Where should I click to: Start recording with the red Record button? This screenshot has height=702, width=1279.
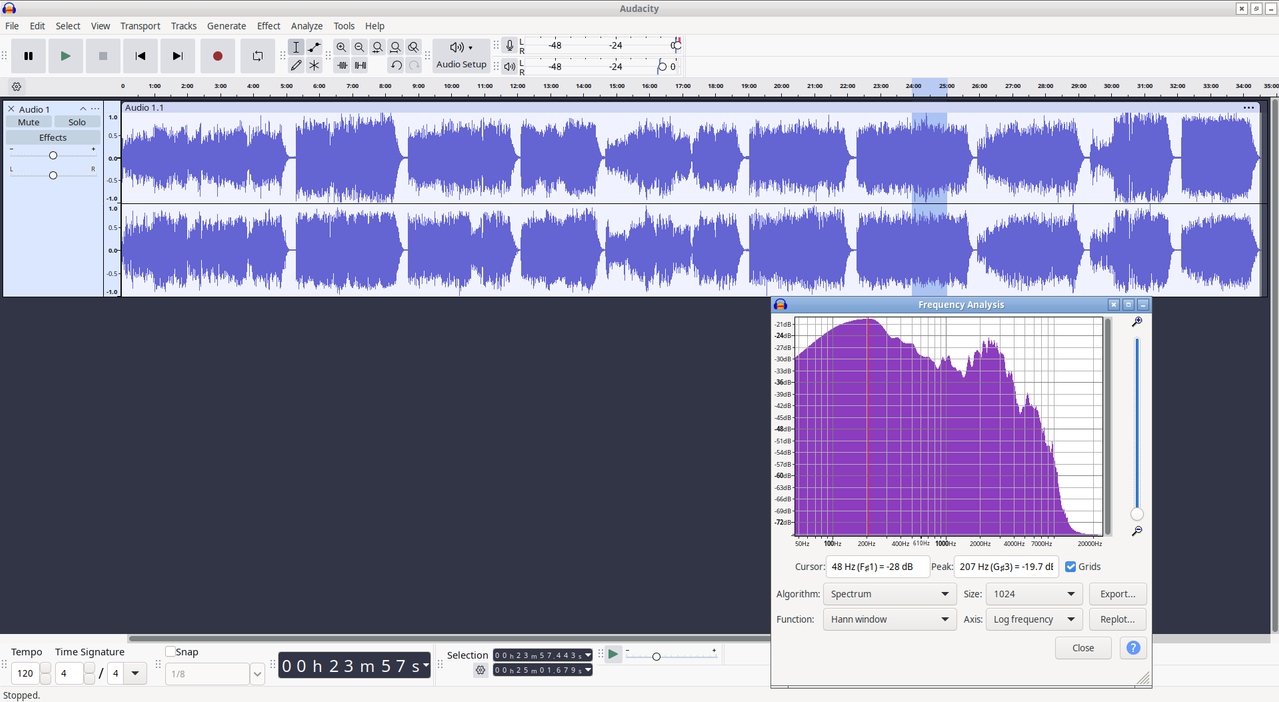pos(218,56)
